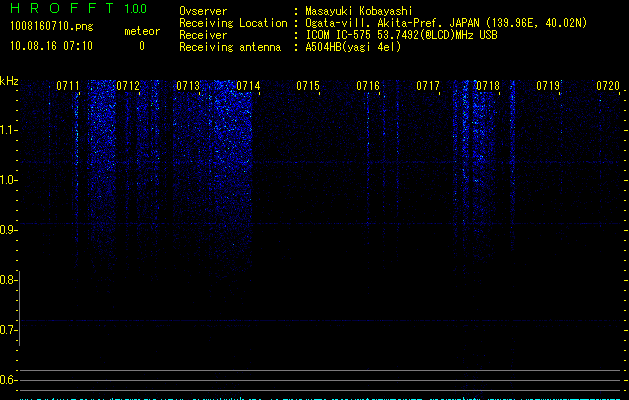The image size is (629, 400).
Task: Select antenna value A504HB(yagi 4el)
Action: [353, 47]
